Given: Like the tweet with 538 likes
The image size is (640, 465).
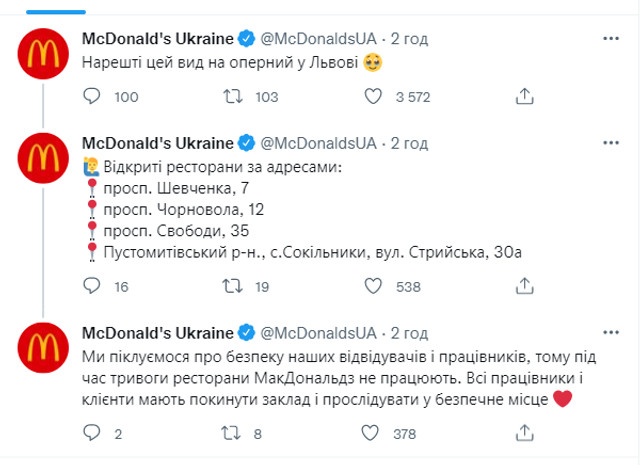Looking at the screenshot, I should 373,287.
